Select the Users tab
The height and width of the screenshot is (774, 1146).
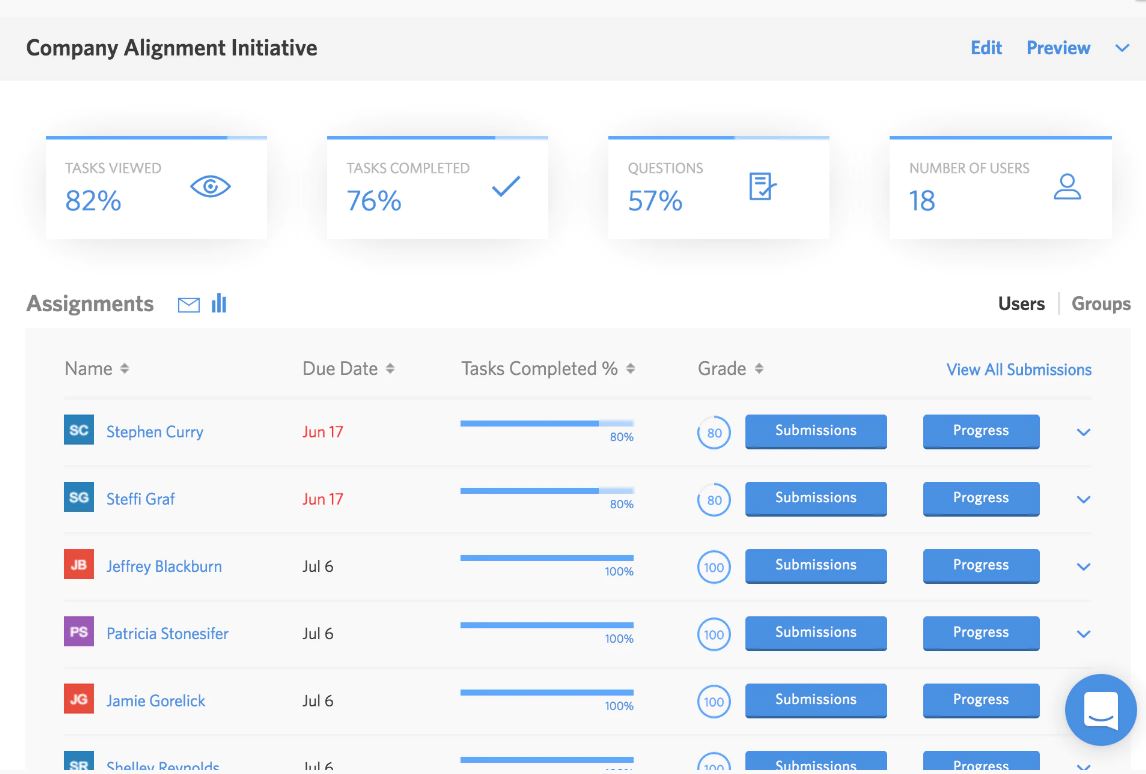(x=1021, y=303)
